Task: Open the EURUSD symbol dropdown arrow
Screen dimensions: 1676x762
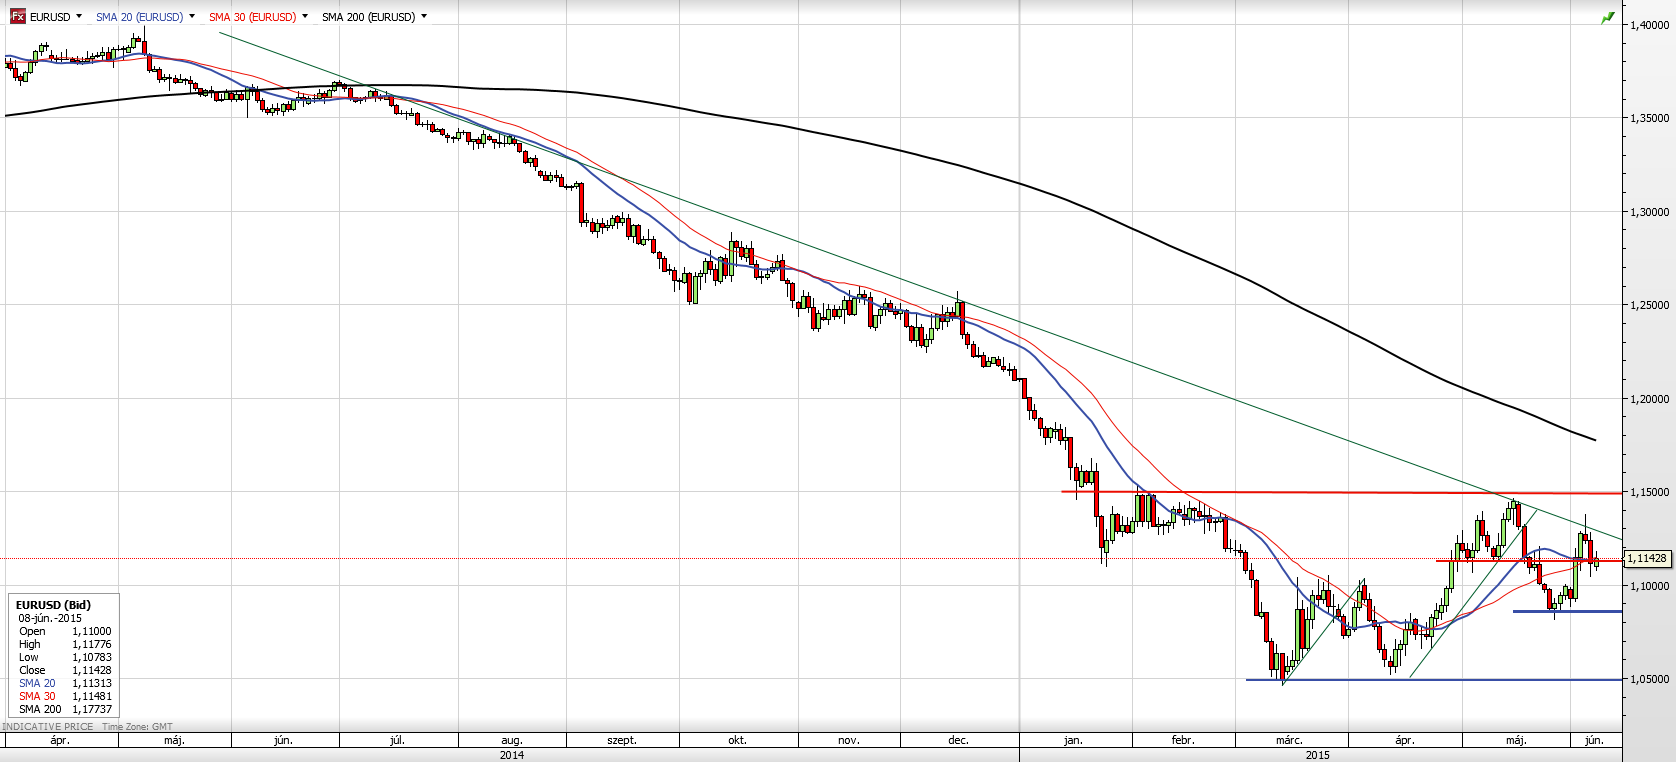Action: tap(79, 17)
